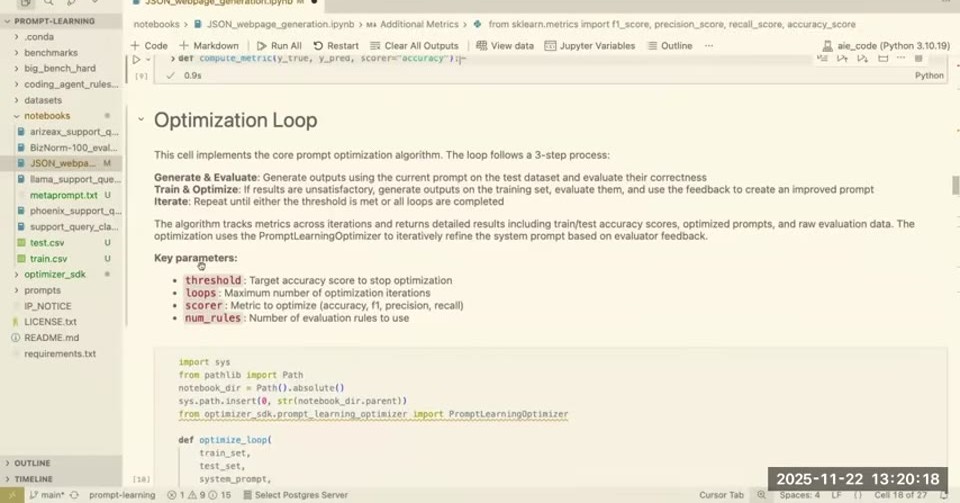
Task: Restart the Jupyter kernel
Action: 336,46
